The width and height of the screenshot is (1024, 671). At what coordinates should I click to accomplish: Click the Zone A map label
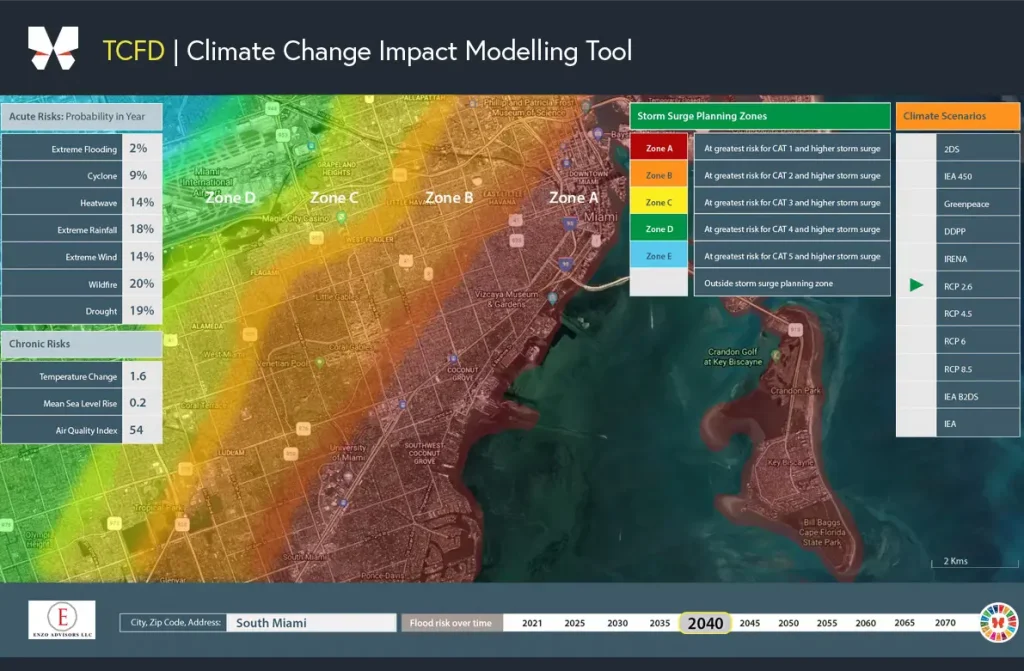point(573,197)
